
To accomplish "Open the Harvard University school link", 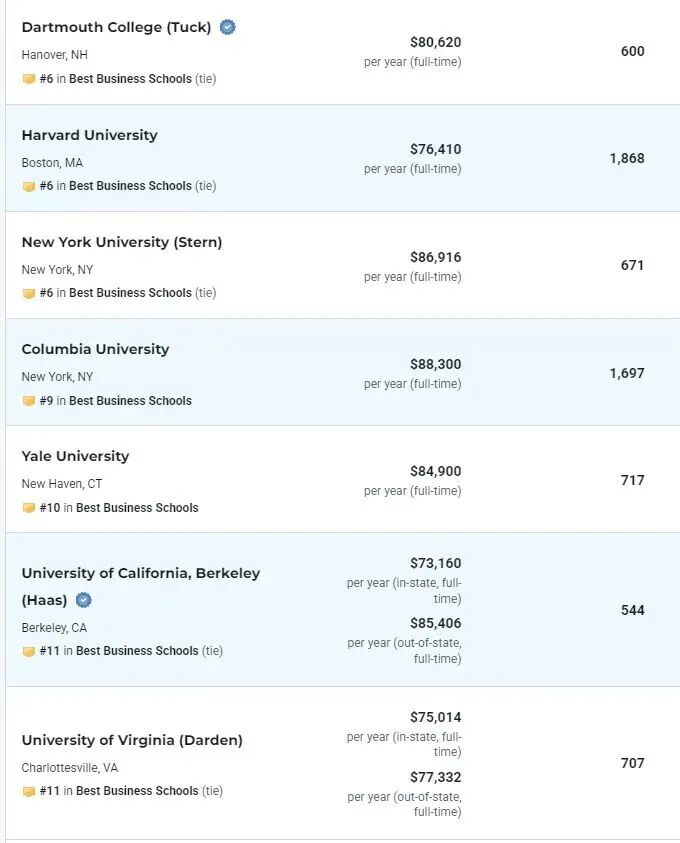I will pos(90,135).
